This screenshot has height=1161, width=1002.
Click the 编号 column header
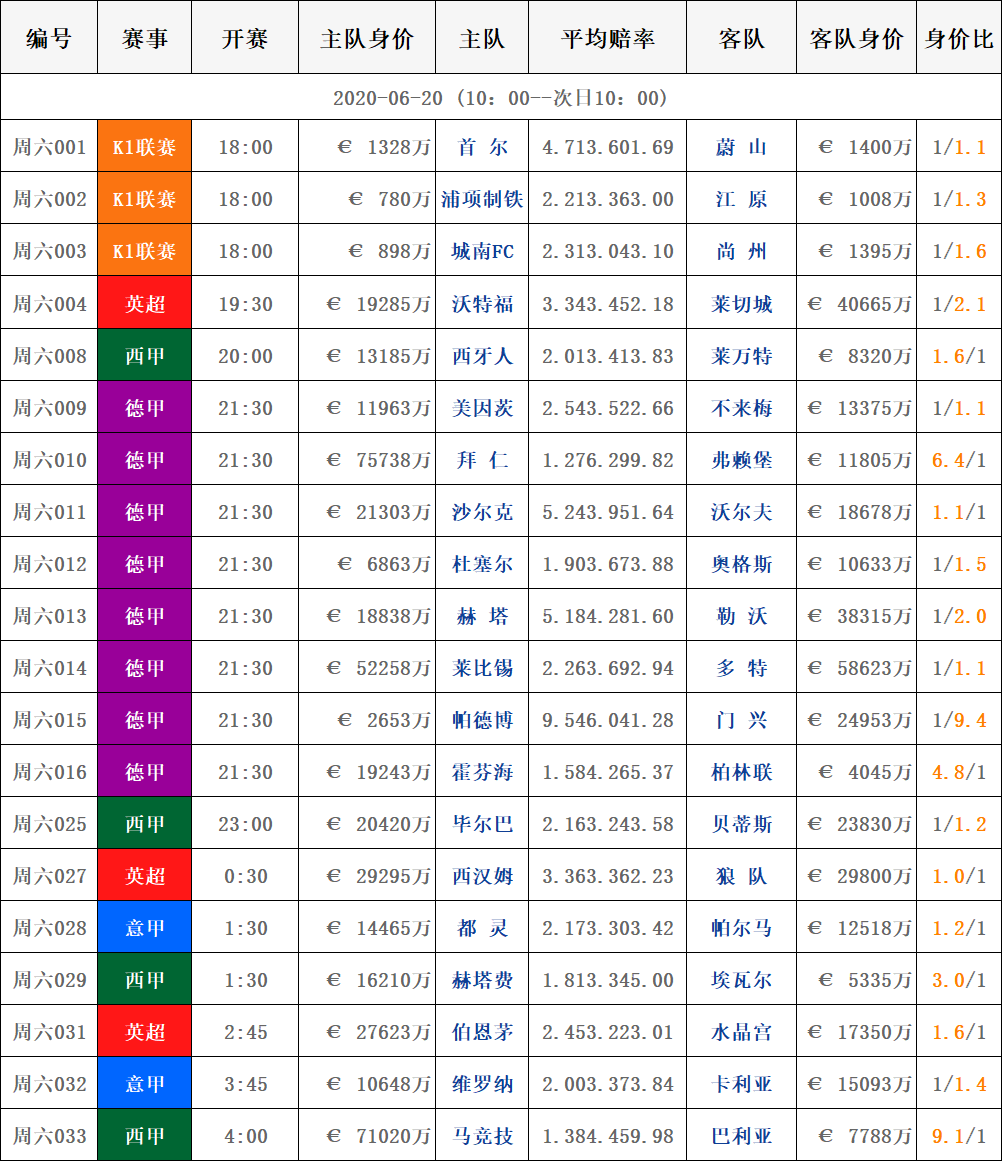49,39
